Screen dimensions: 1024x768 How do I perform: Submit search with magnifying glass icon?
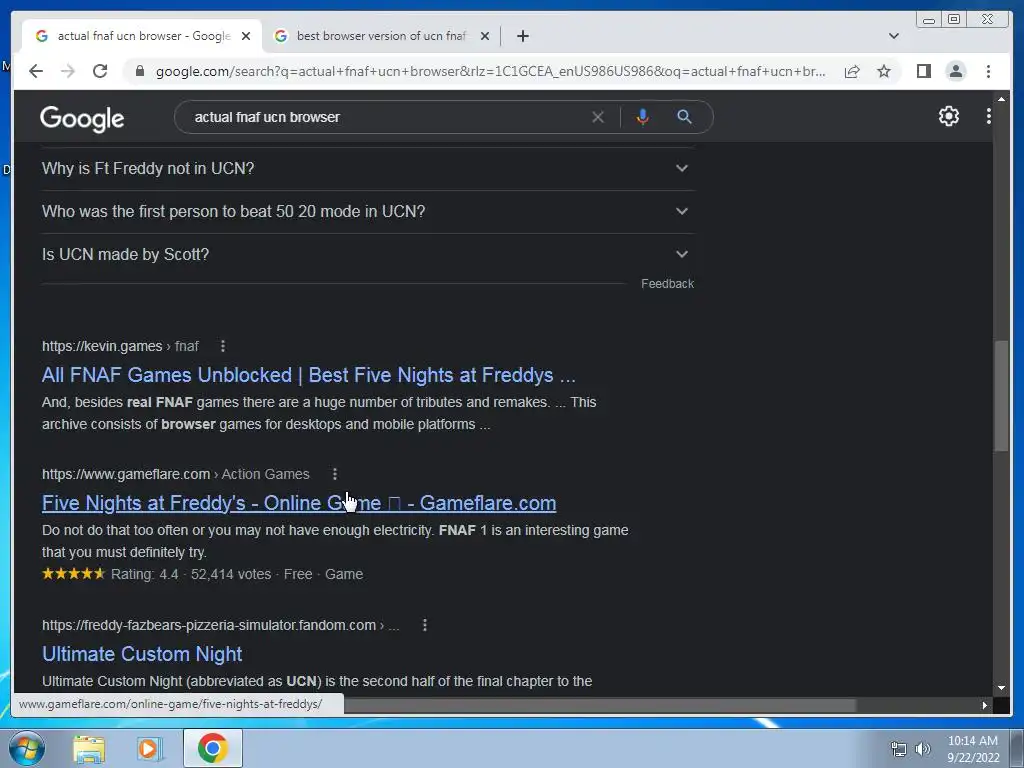coord(684,117)
